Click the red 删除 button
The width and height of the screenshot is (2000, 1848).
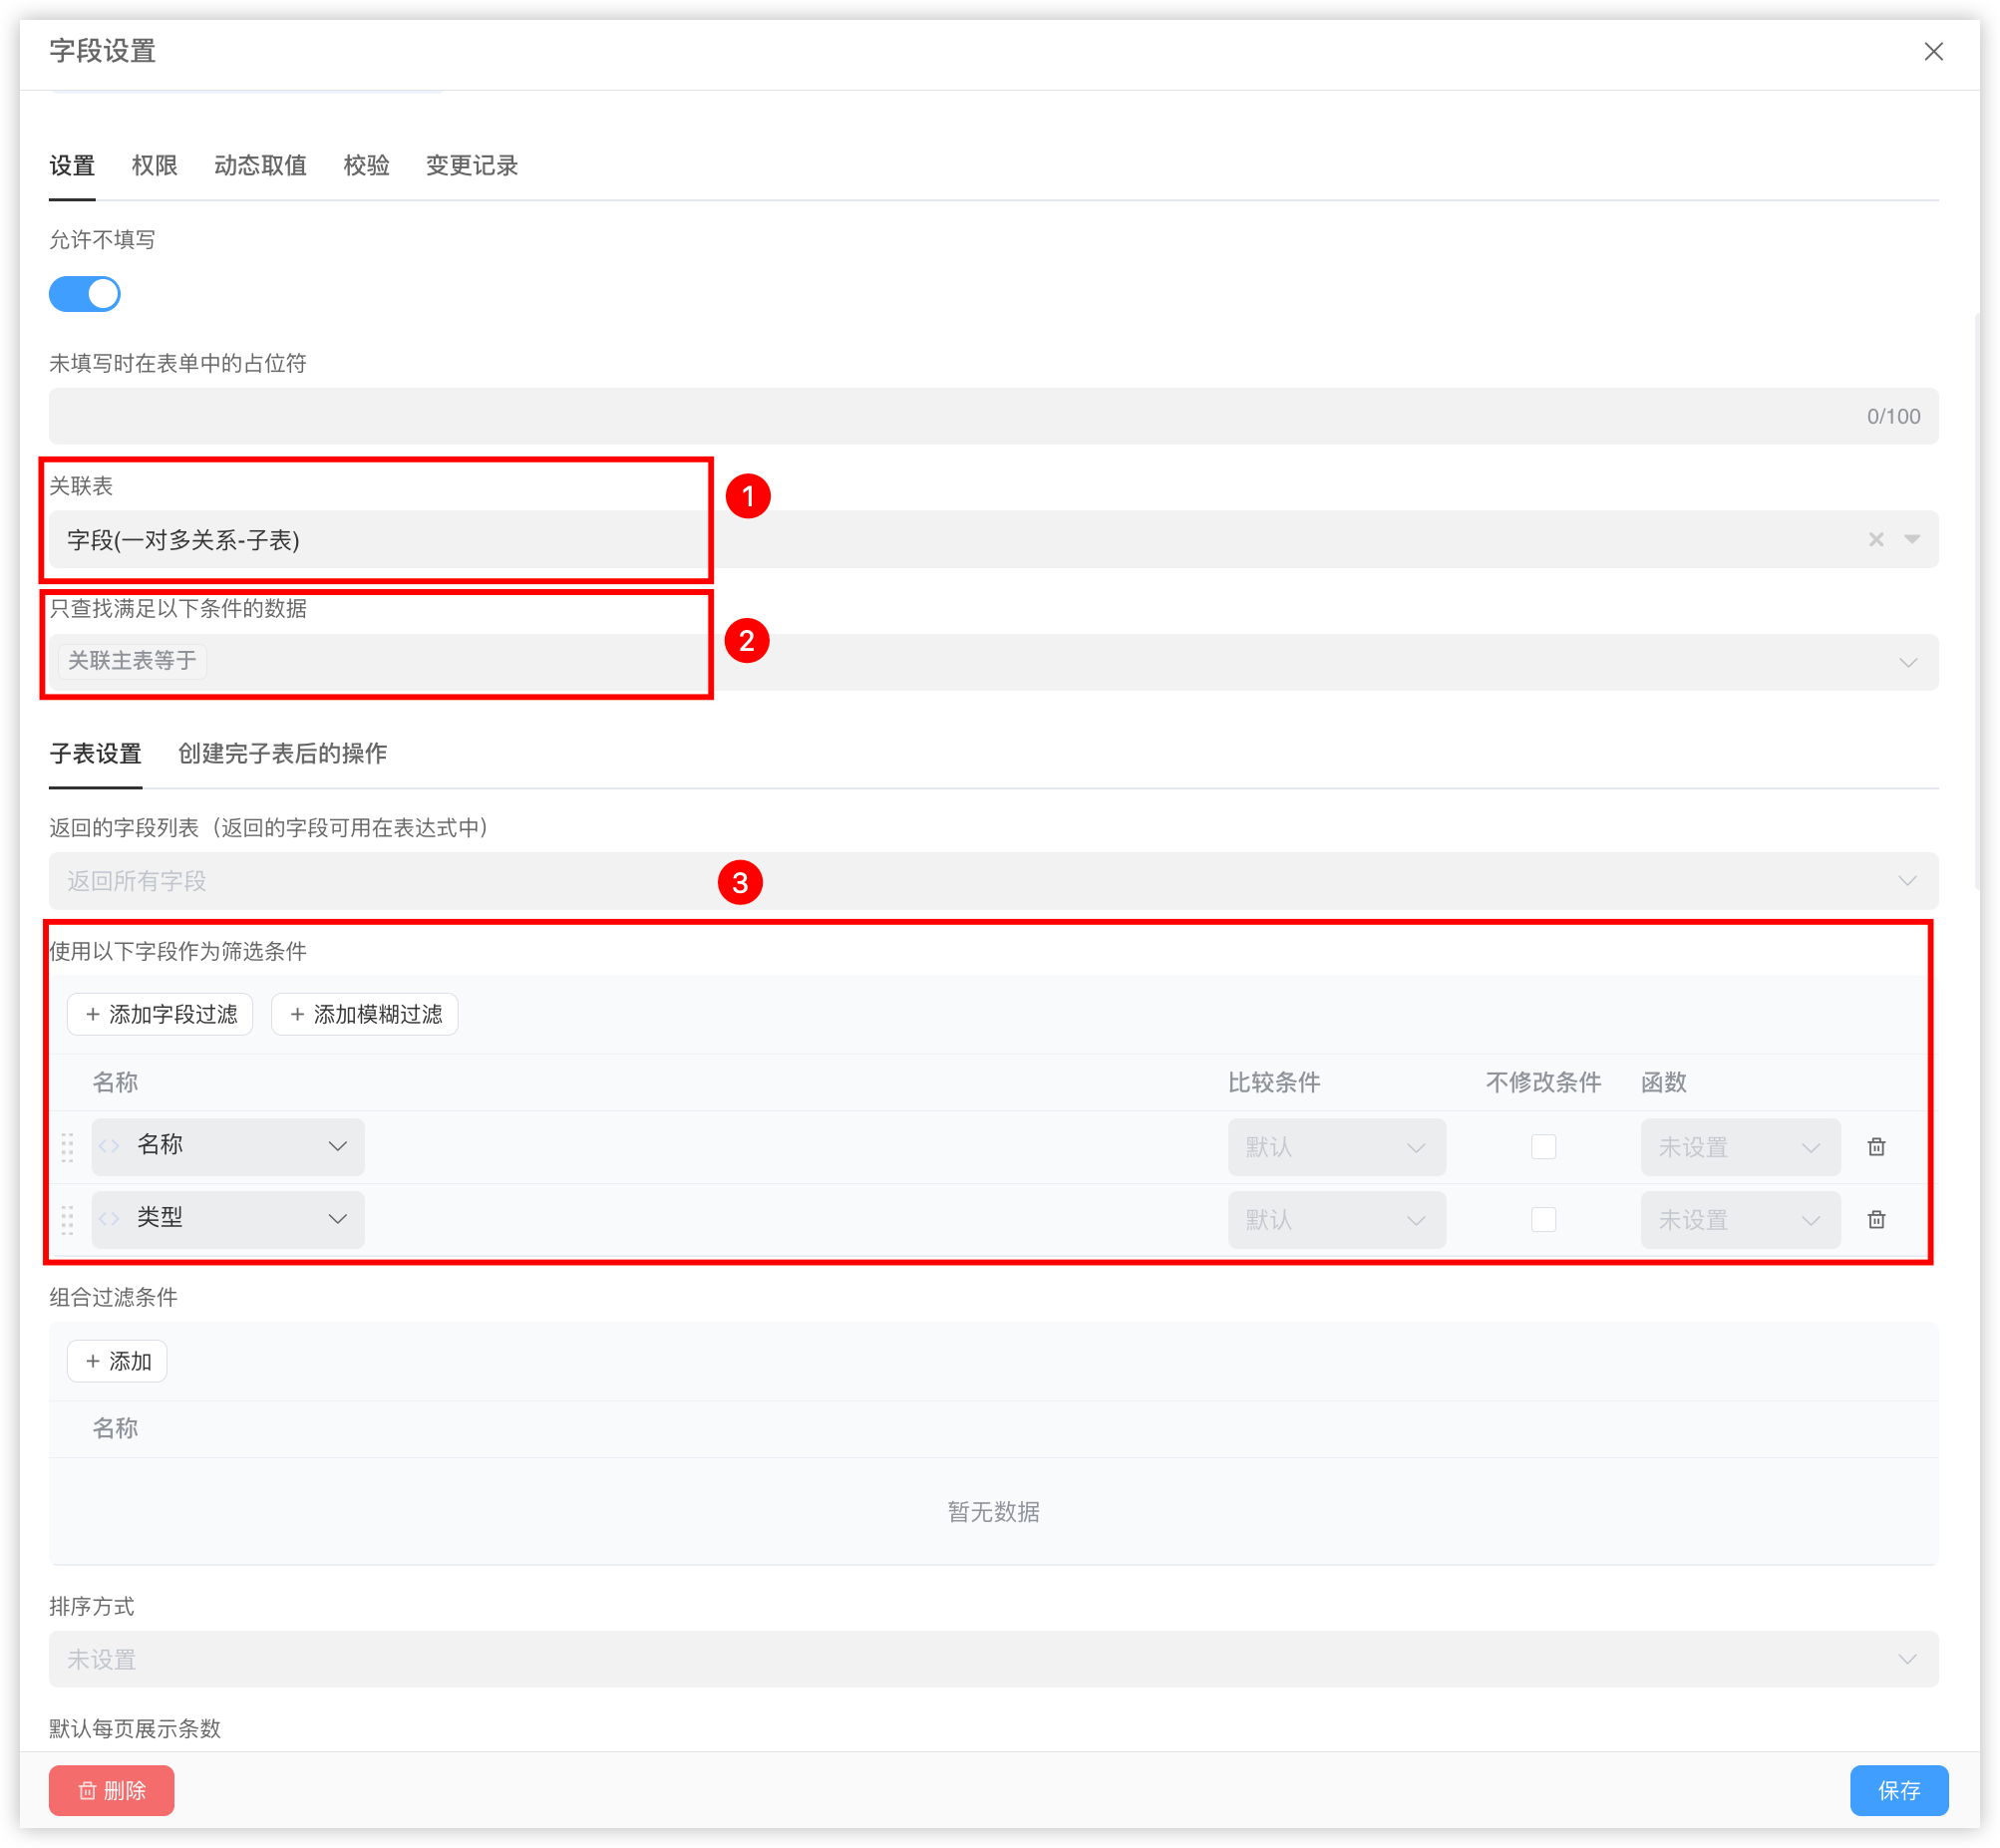[111, 1790]
